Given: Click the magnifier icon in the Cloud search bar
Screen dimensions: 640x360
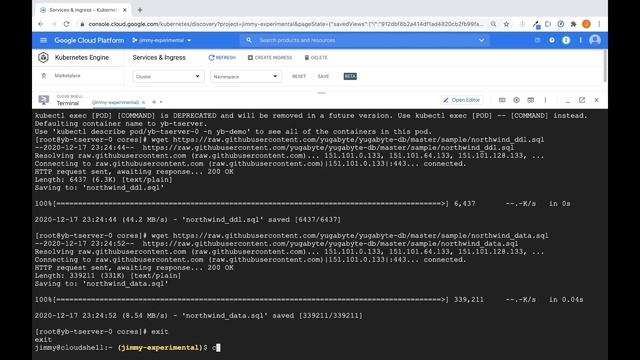Looking at the screenshot, I should [x=249, y=40].
